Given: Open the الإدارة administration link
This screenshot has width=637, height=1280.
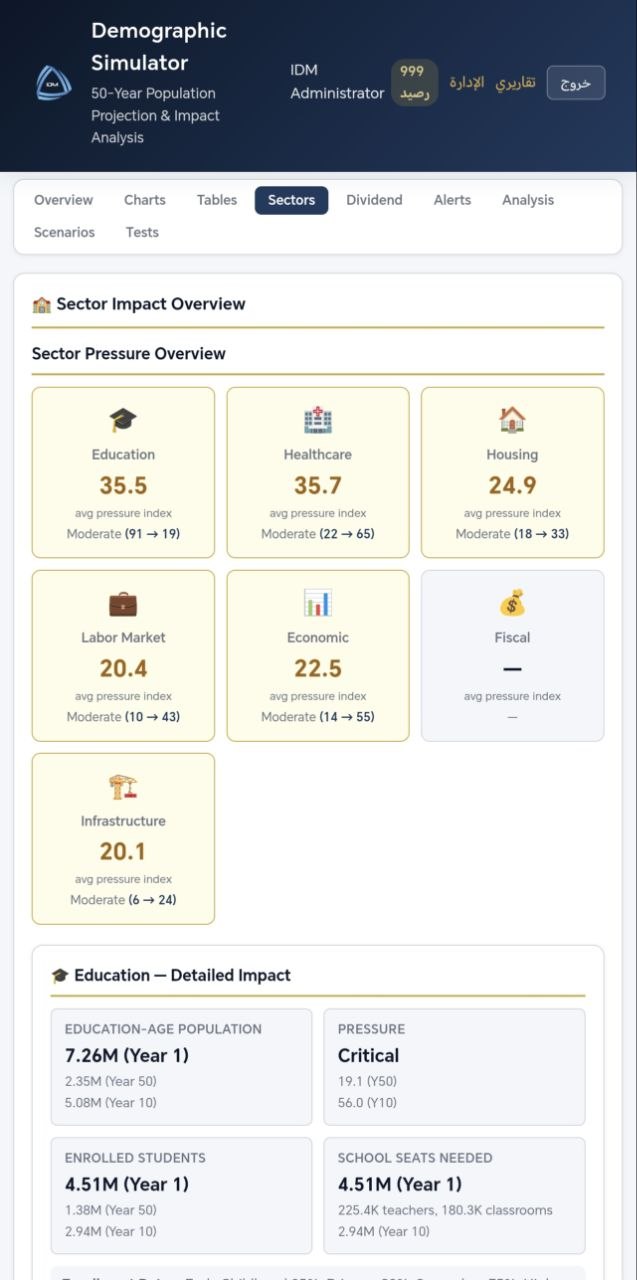Looking at the screenshot, I should click(467, 82).
